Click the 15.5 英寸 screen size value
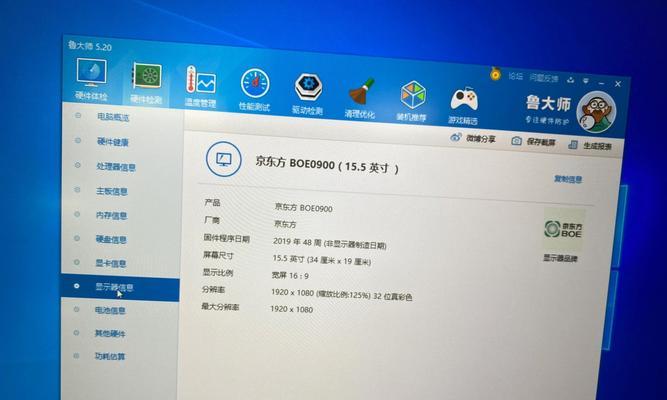Image resolution: width=667 pixels, height=400 pixels. tap(322, 260)
